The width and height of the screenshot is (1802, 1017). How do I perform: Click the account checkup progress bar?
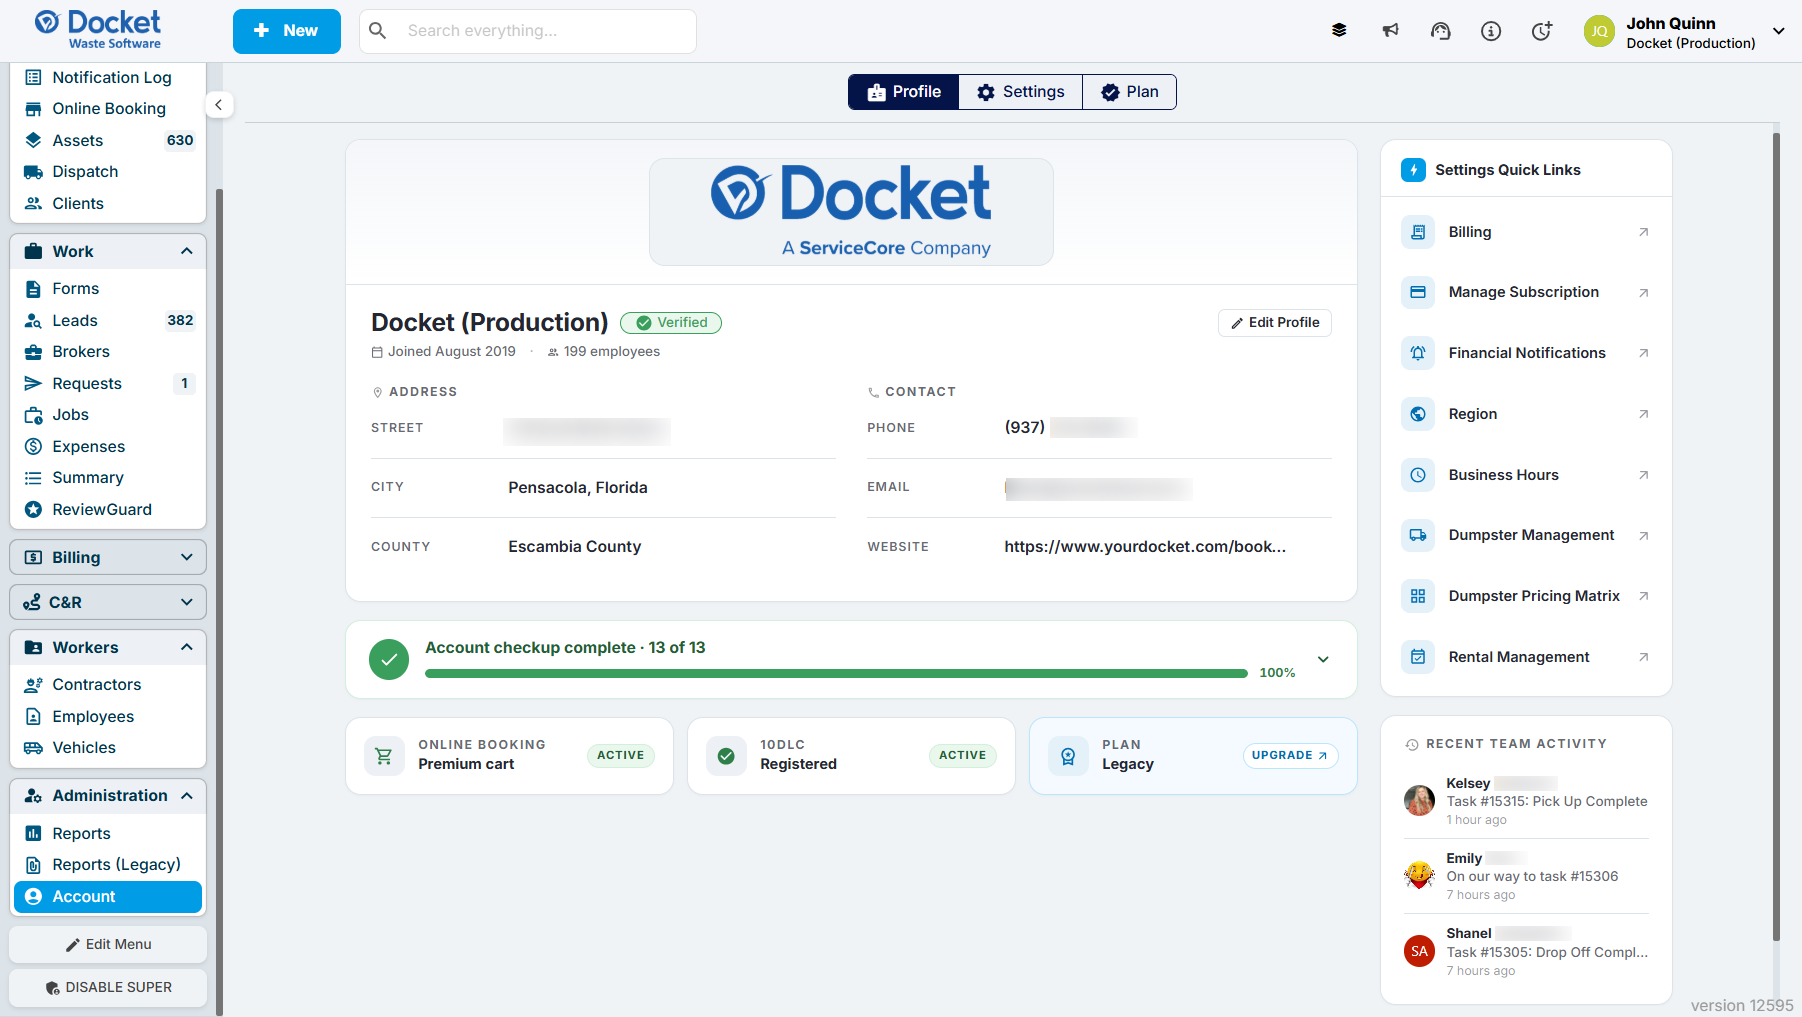tap(836, 673)
